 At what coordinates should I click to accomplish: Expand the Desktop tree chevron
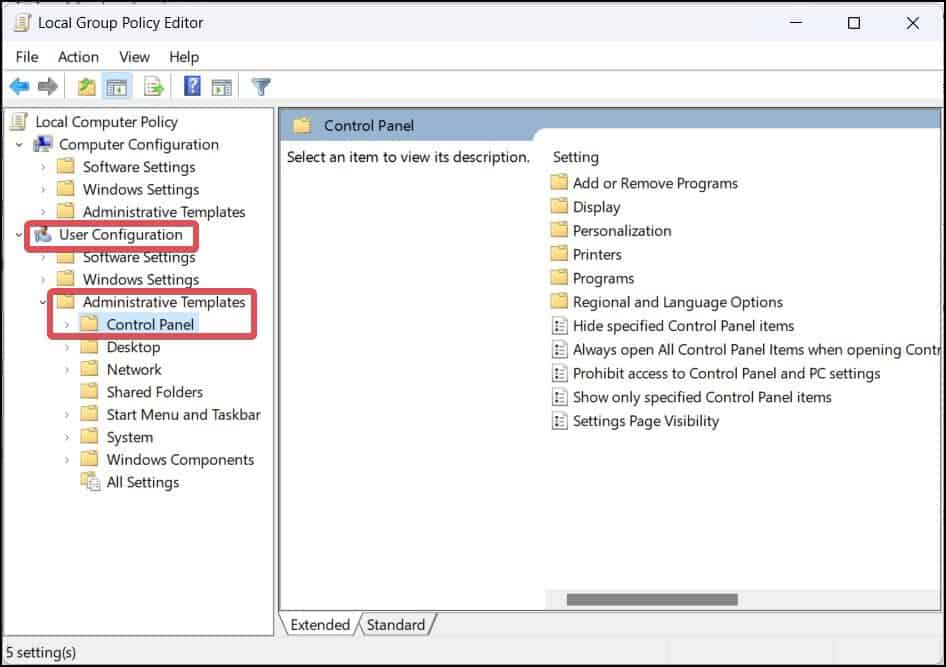[x=67, y=347]
